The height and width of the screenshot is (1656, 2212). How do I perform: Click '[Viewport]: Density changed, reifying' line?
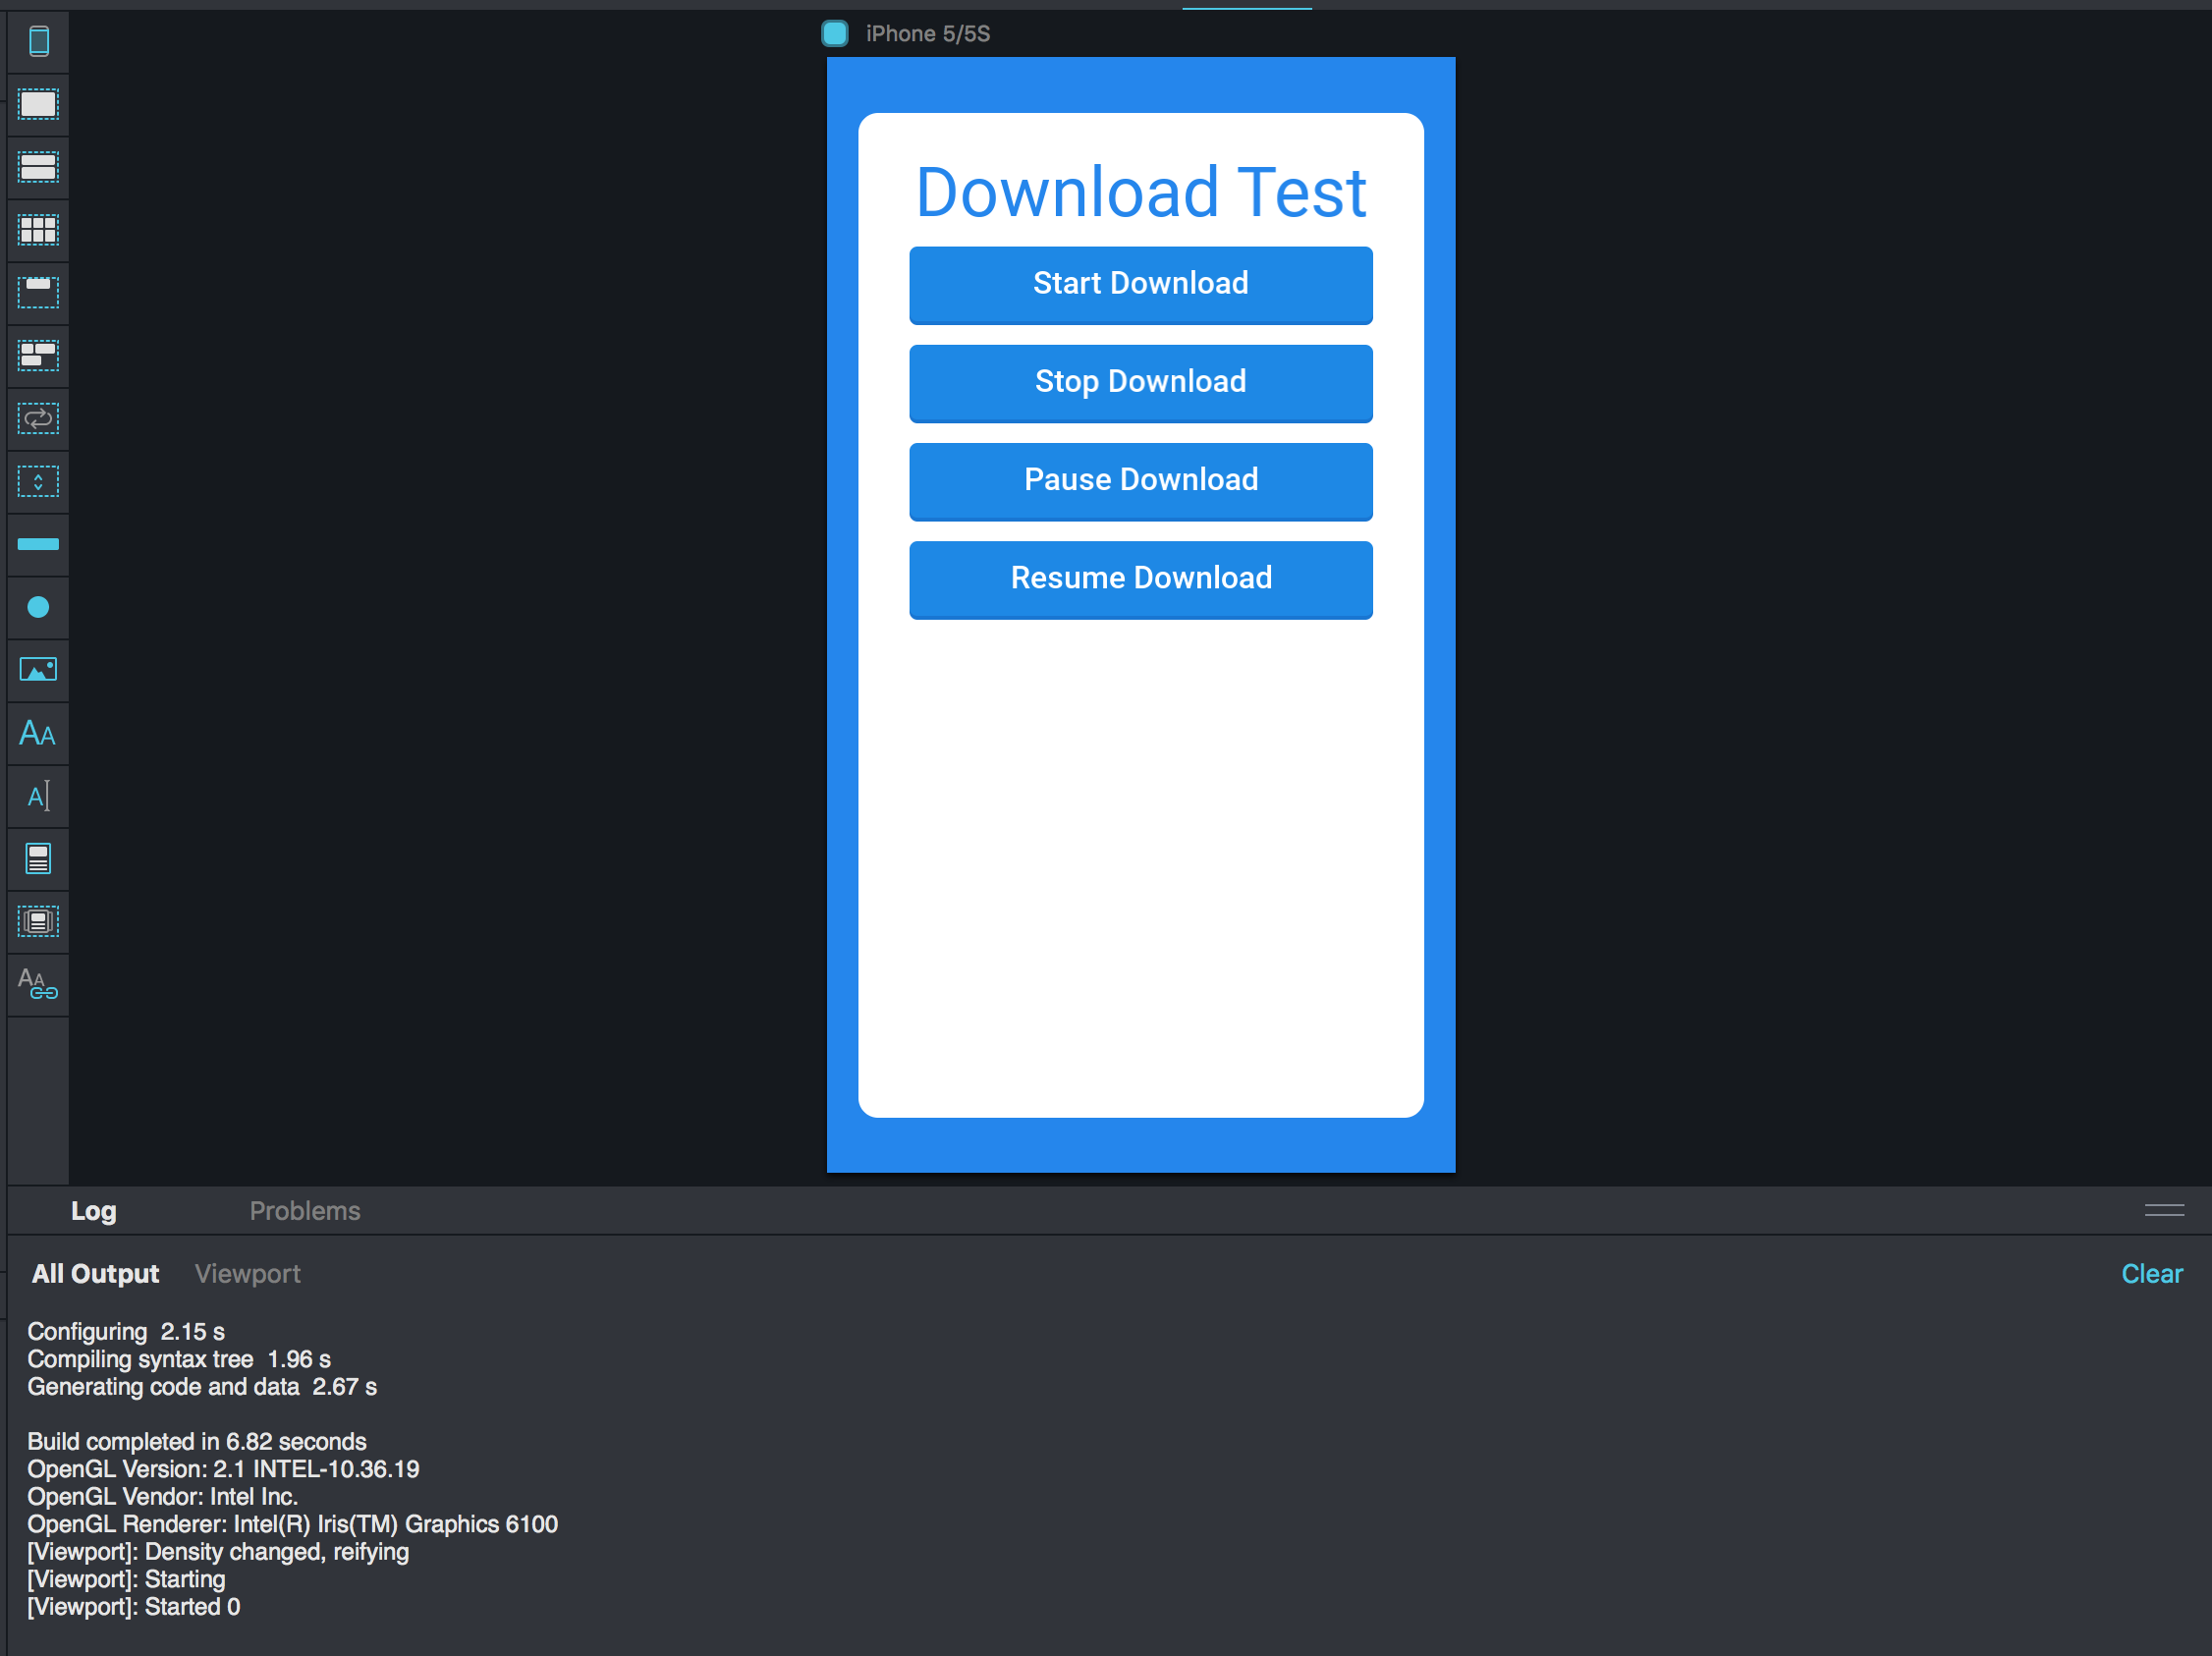(218, 1552)
